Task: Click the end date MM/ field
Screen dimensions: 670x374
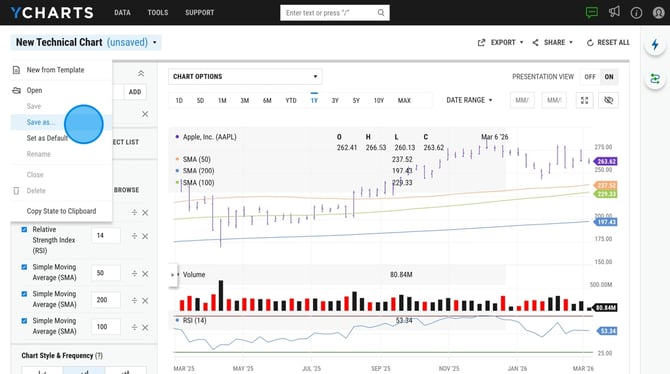Action: tap(554, 100)
